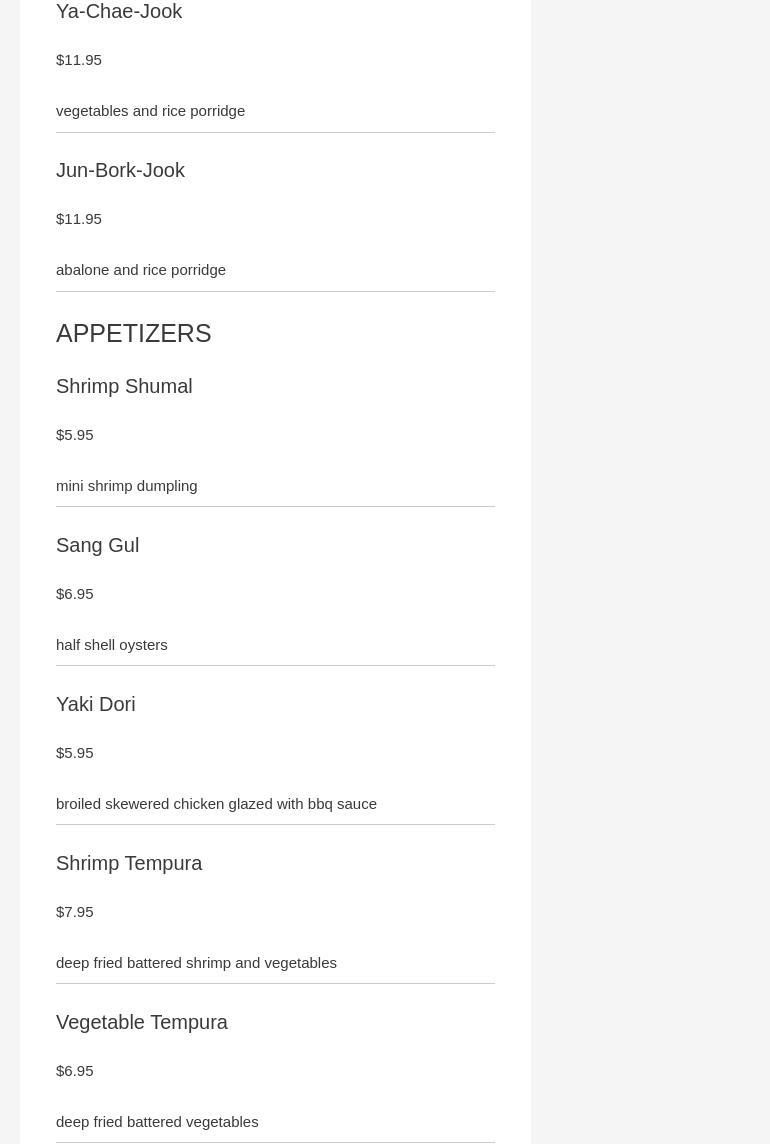
Task: Select the Ya-Chae-Jook $11.95 price
Action: (x=79, y=60)
